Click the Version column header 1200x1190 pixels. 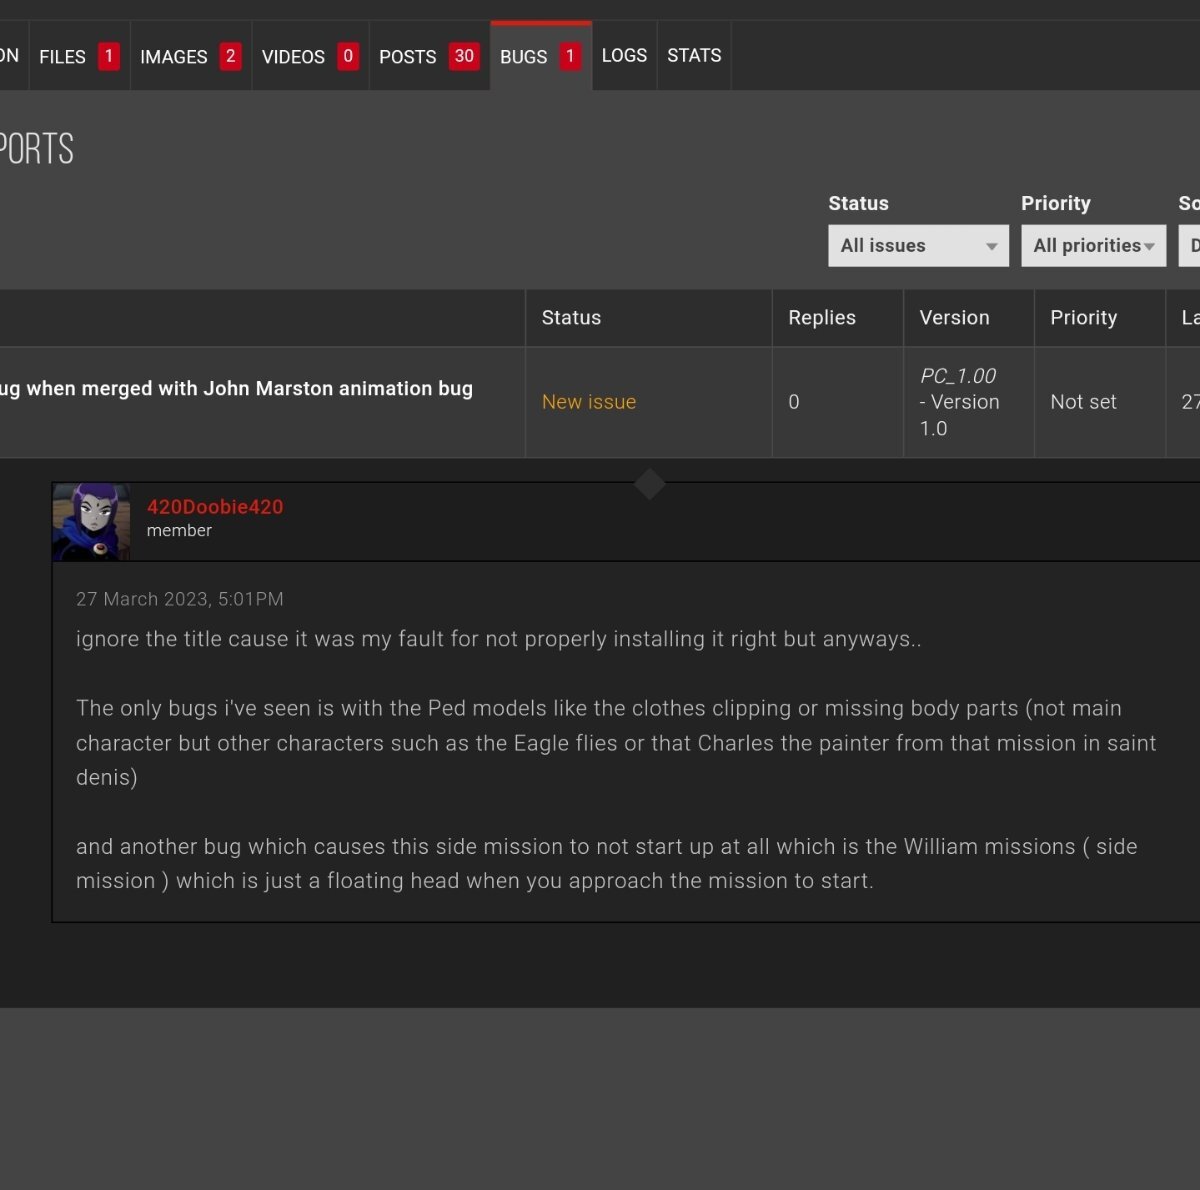click(954, 318)
